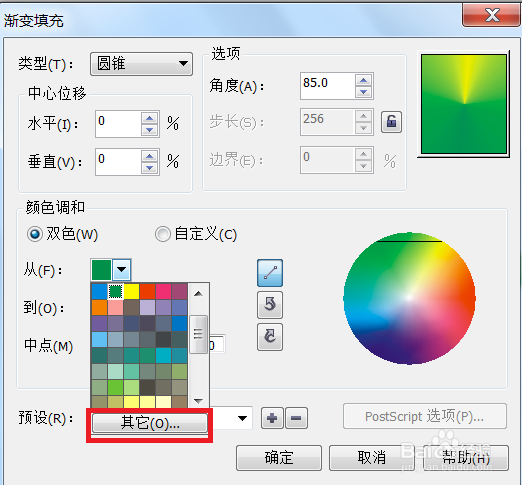Click the 角度(A) angle input field
The height and width of the screenshot is (485, 522).
(x=327, y=86)
